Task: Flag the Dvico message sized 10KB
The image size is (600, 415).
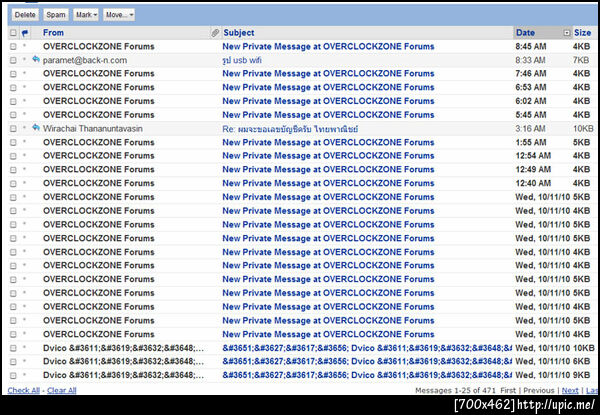Action: click(25, 347)
